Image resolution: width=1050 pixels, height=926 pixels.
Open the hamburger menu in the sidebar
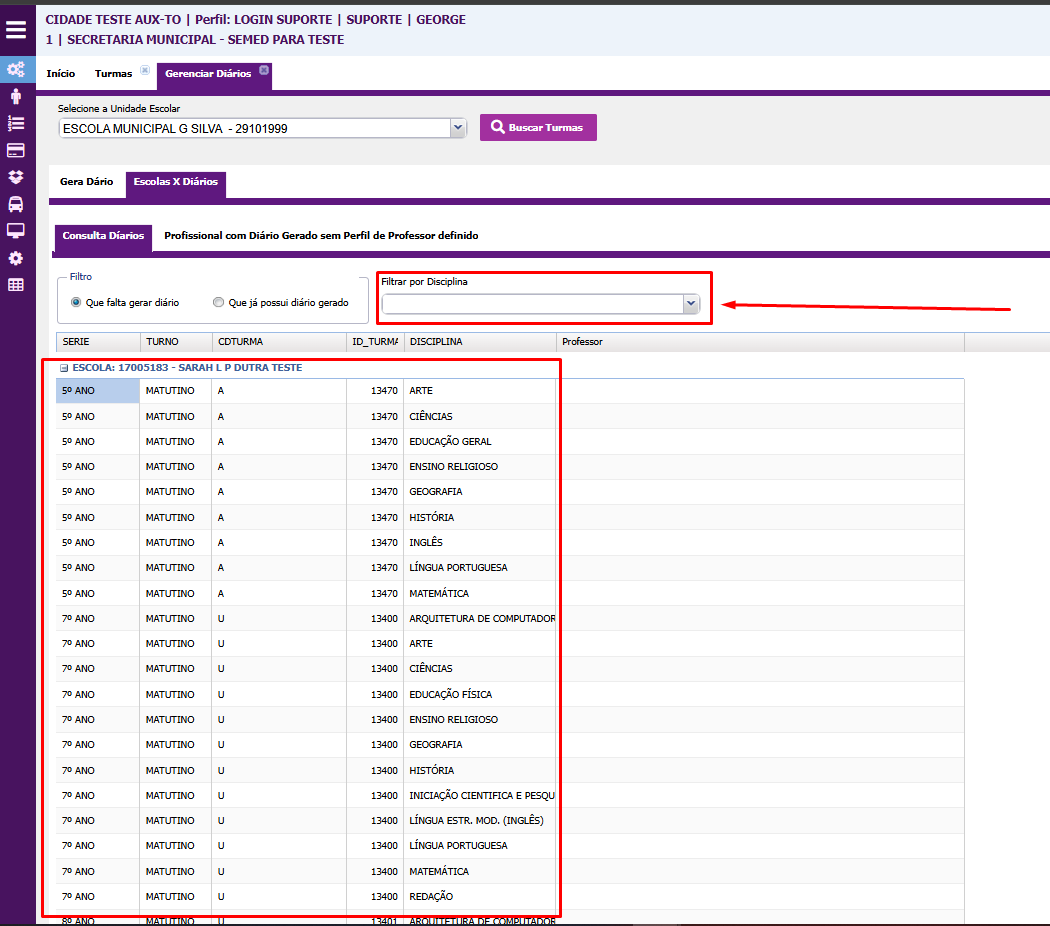(16, 30)
